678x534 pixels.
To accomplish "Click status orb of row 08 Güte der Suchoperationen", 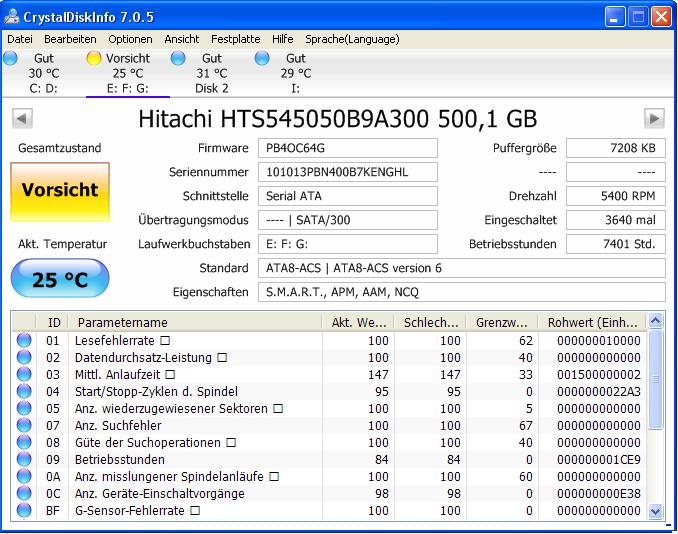I will click(x=24, y=442).
